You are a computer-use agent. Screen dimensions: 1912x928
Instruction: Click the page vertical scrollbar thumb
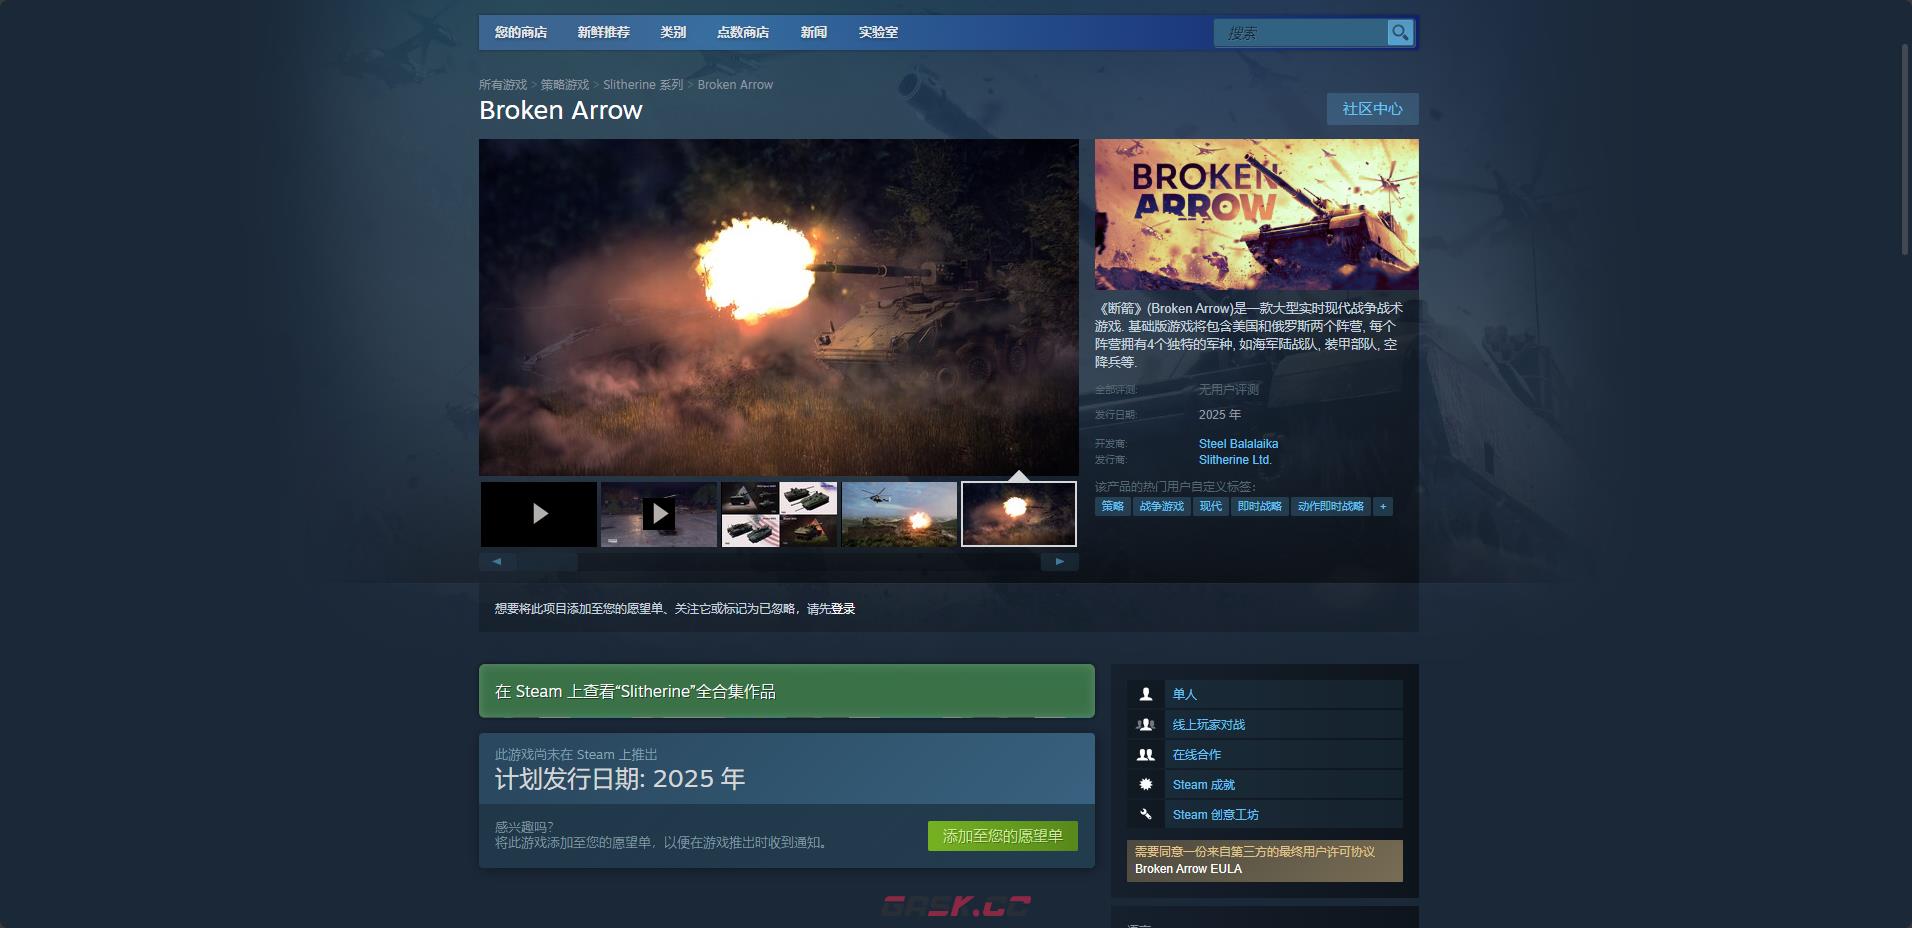click(1906, 148)
